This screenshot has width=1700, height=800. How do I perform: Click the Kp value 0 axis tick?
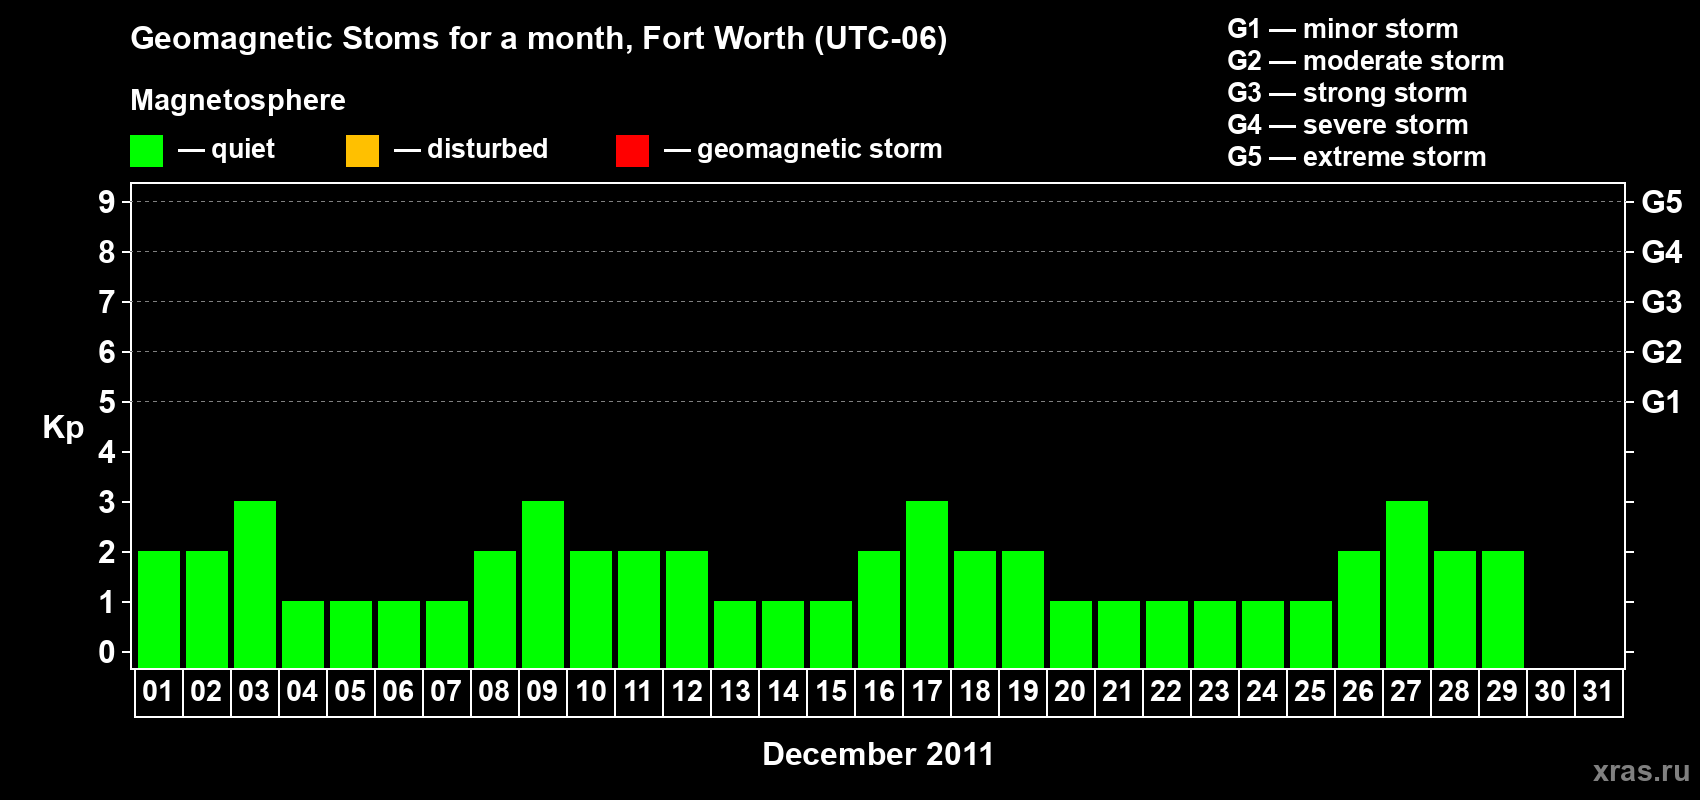coord(107,652)
